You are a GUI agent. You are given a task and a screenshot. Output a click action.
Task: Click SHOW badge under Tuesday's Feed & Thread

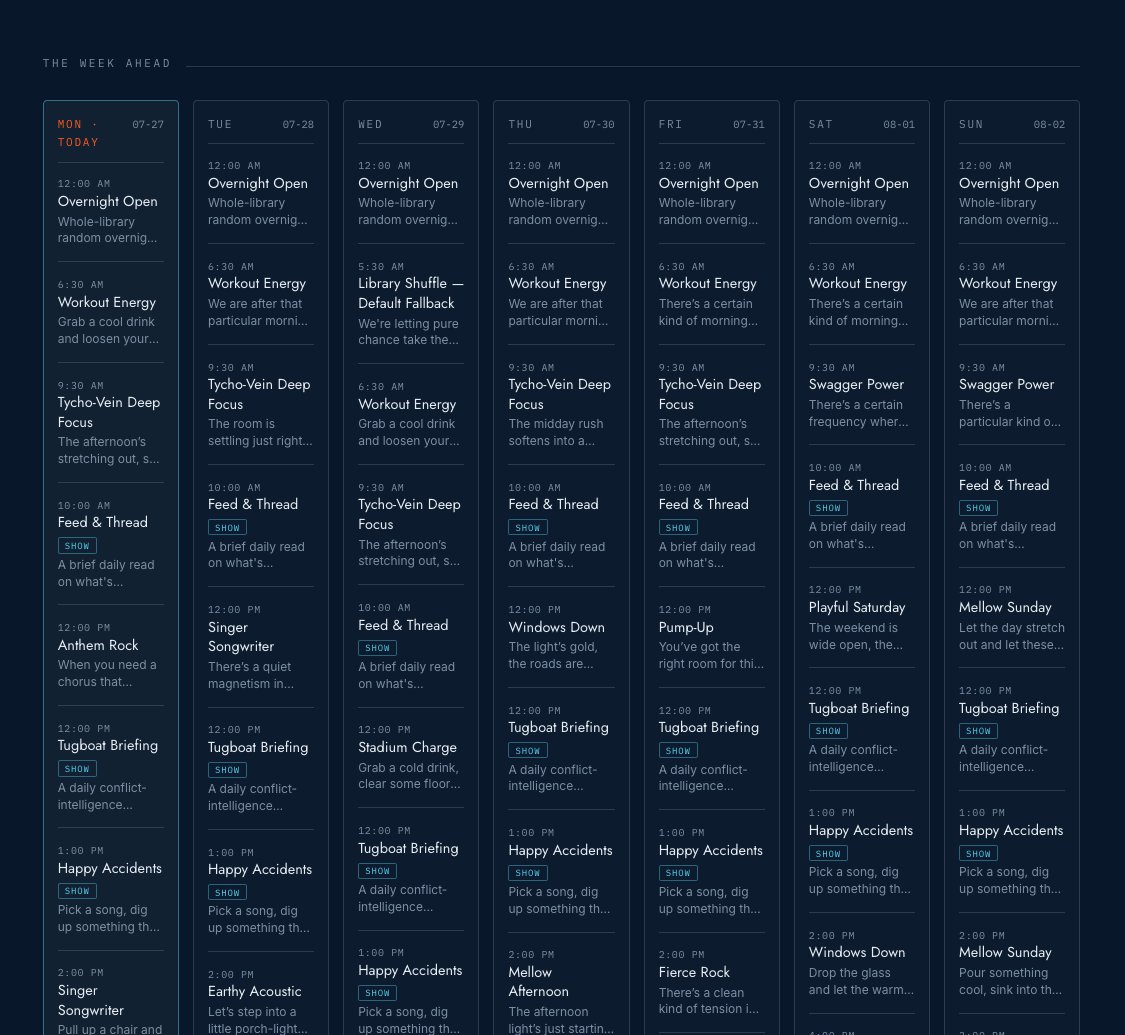click(227, 528)
